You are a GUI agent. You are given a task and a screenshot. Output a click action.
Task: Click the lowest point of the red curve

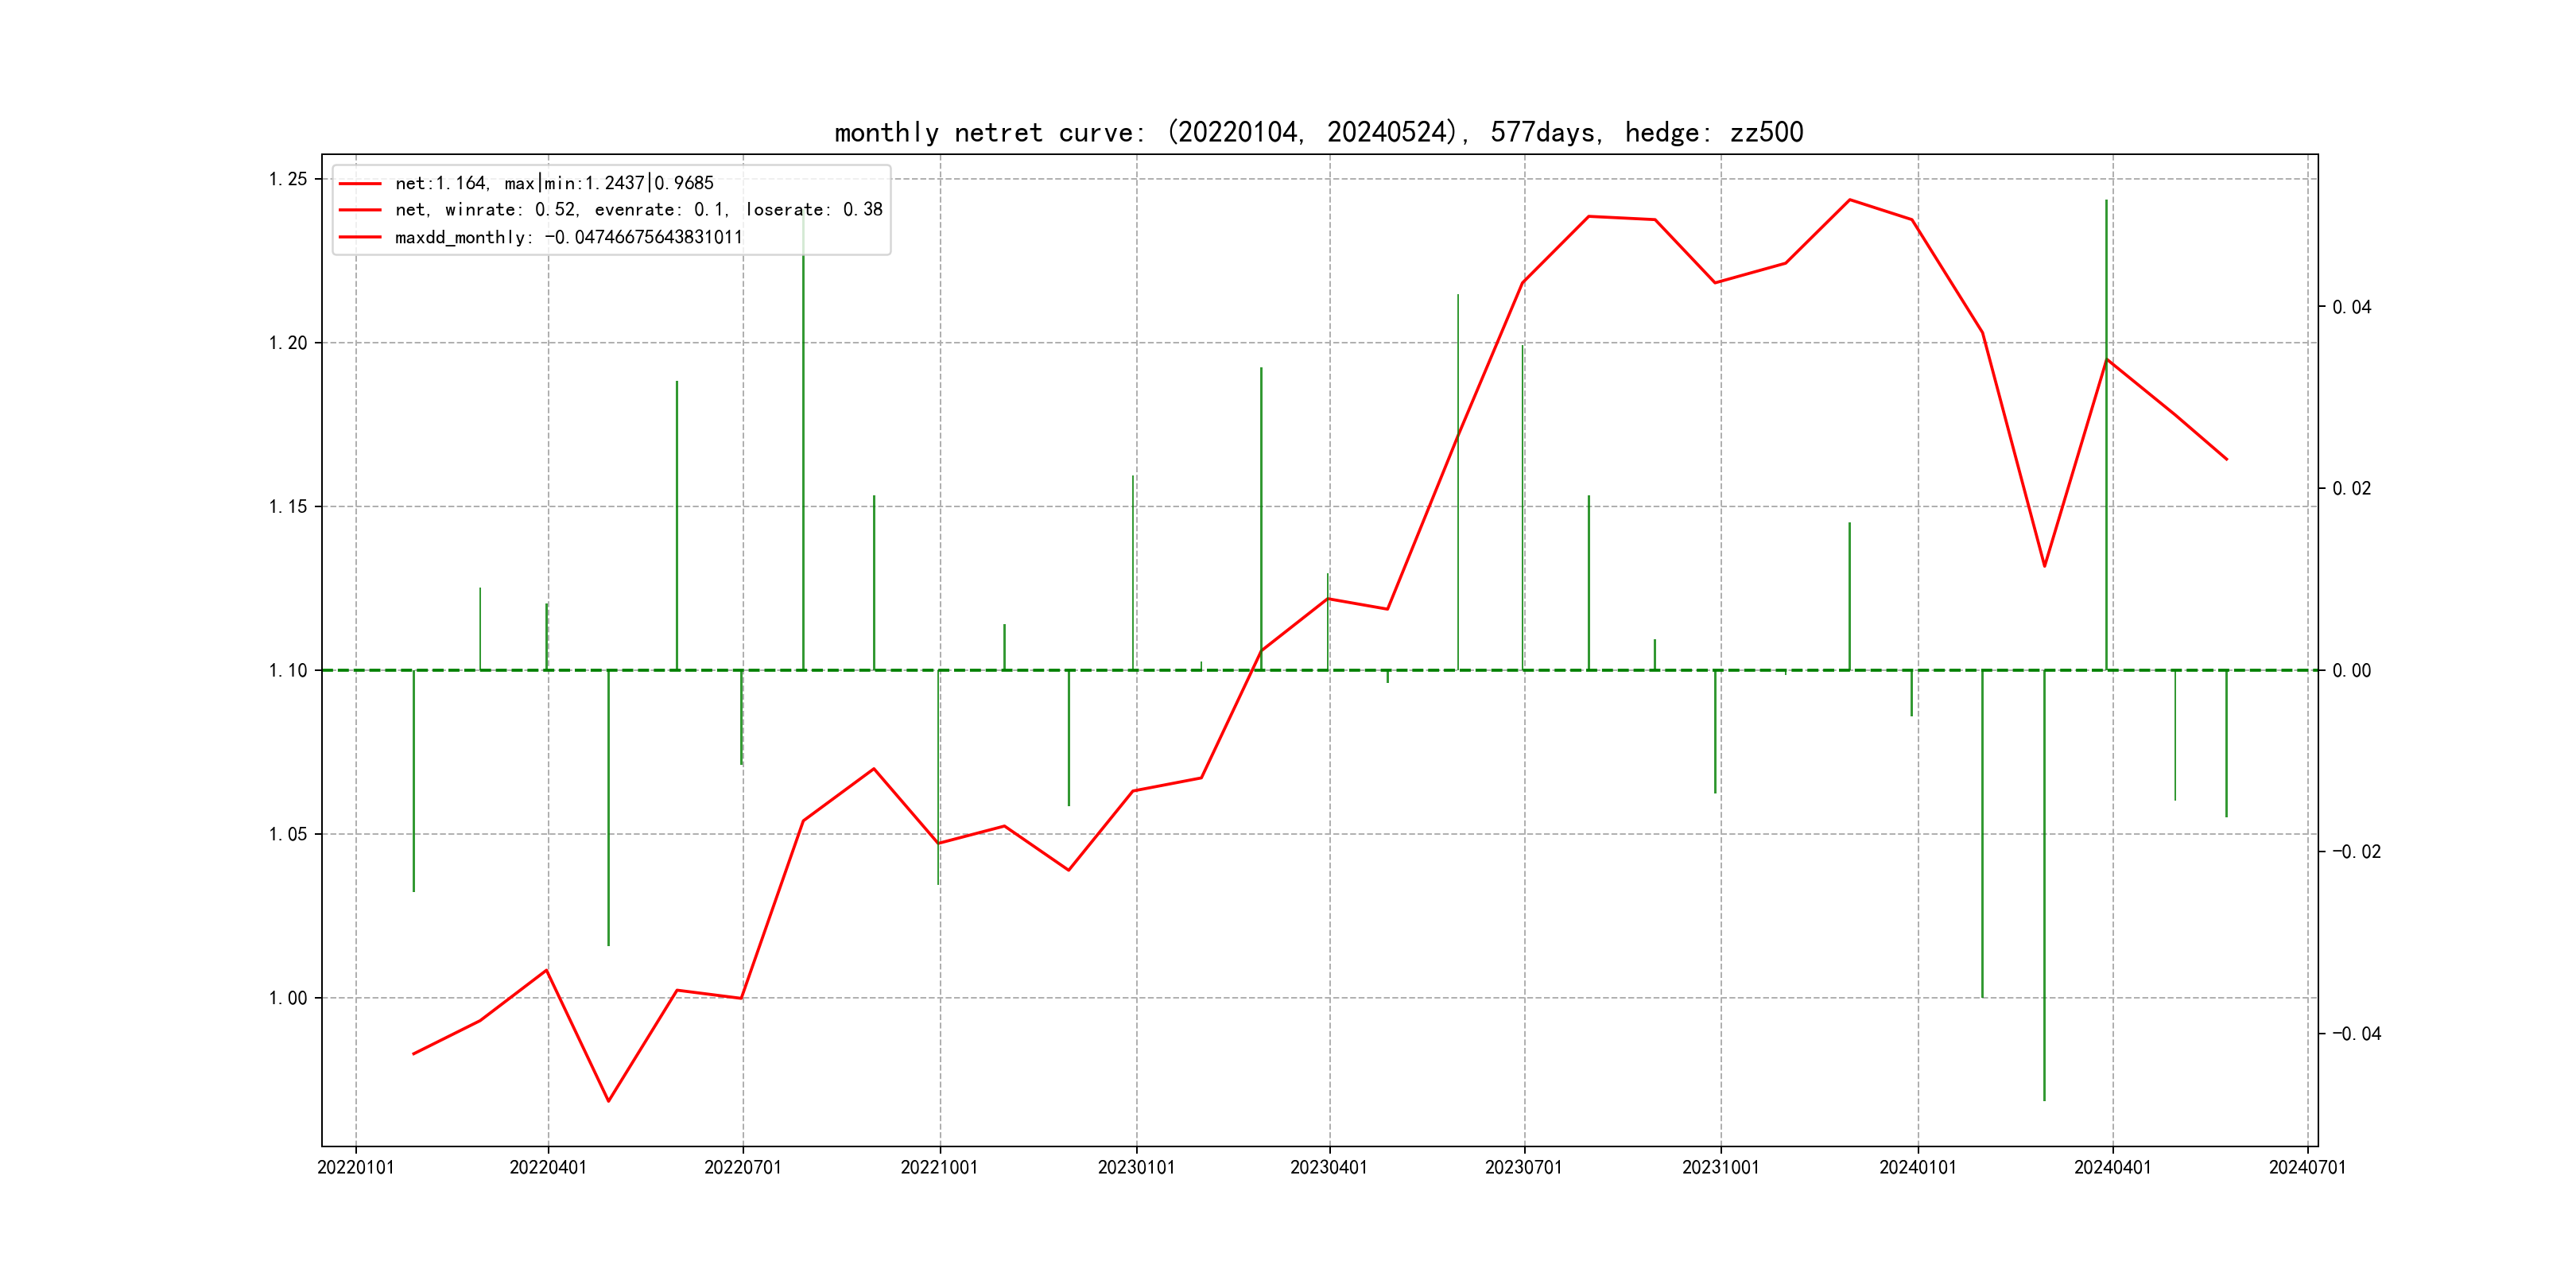[608, 1101]
